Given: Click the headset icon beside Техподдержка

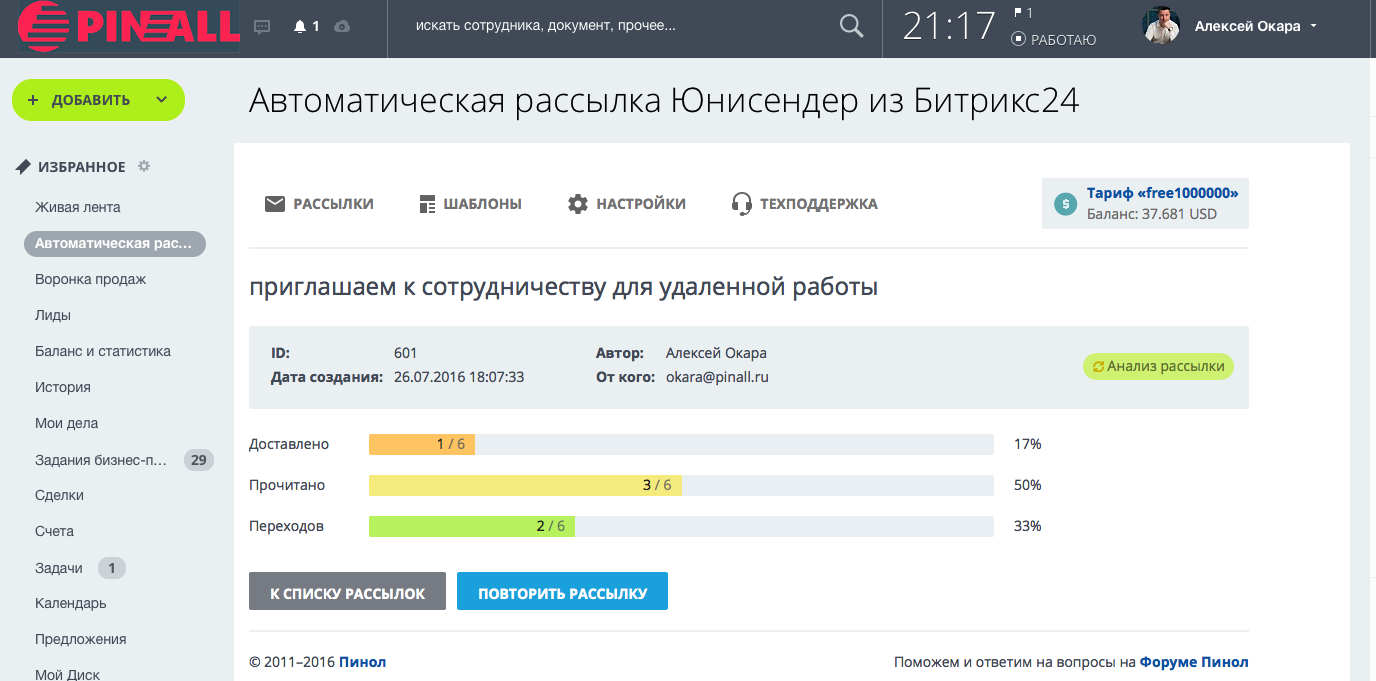Looking at the screenshot, I should [741, 204].
